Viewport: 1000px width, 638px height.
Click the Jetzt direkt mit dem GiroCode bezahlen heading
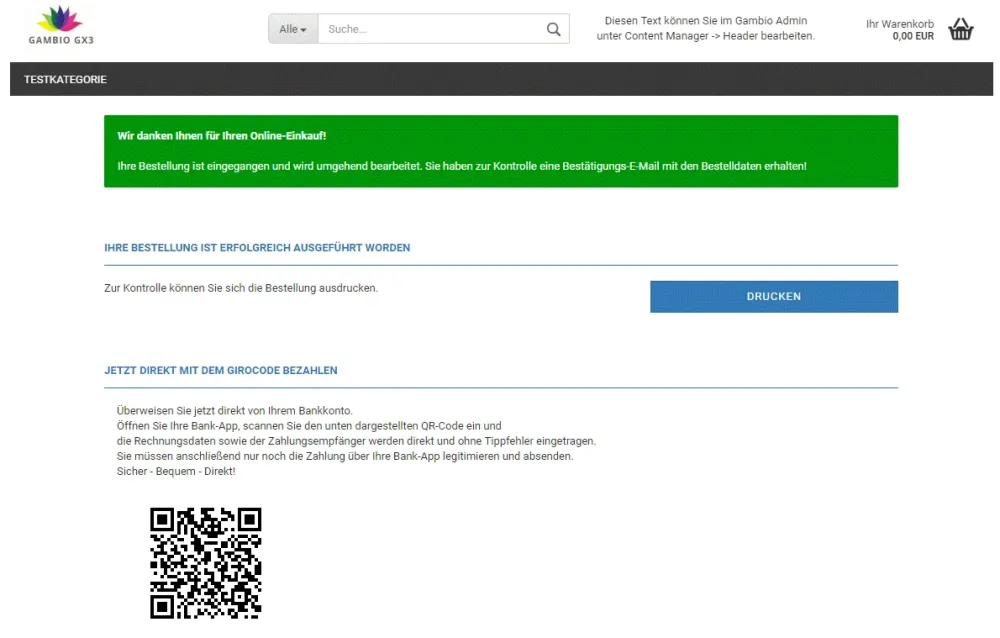click(x=221, y=371)
